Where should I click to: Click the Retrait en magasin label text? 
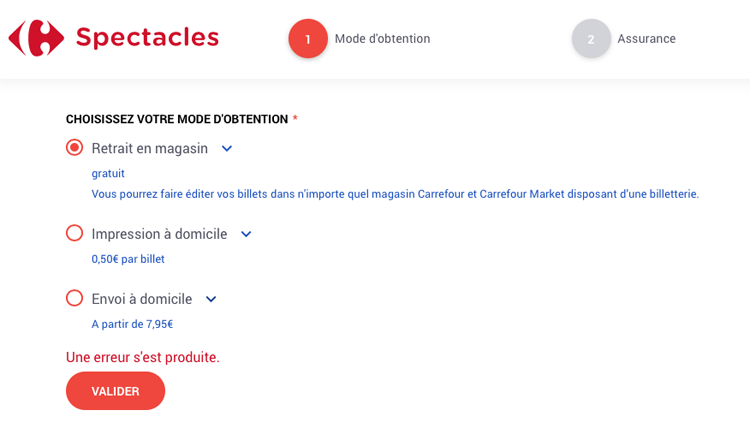coord(150,148)
